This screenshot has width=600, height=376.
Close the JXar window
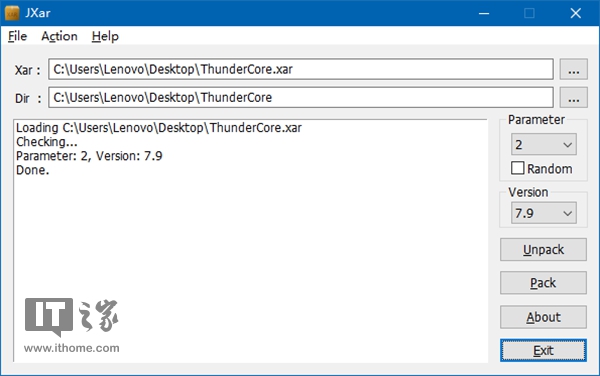[x=576, y=13]
